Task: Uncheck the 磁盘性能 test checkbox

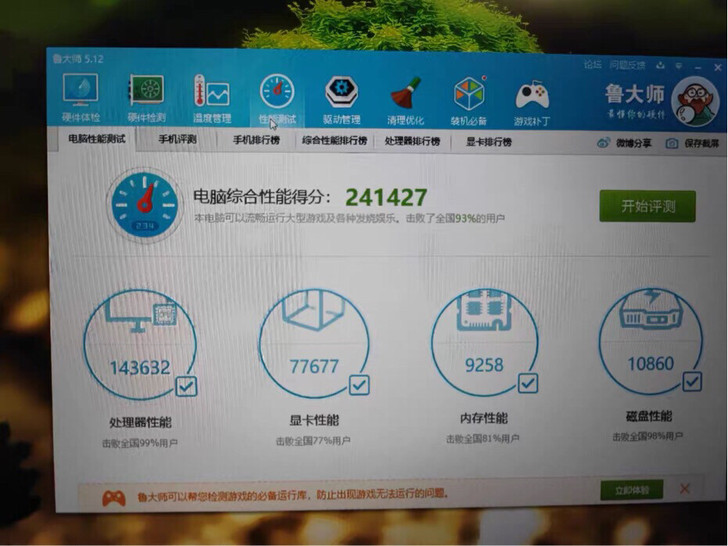Action: pos(692,381)
